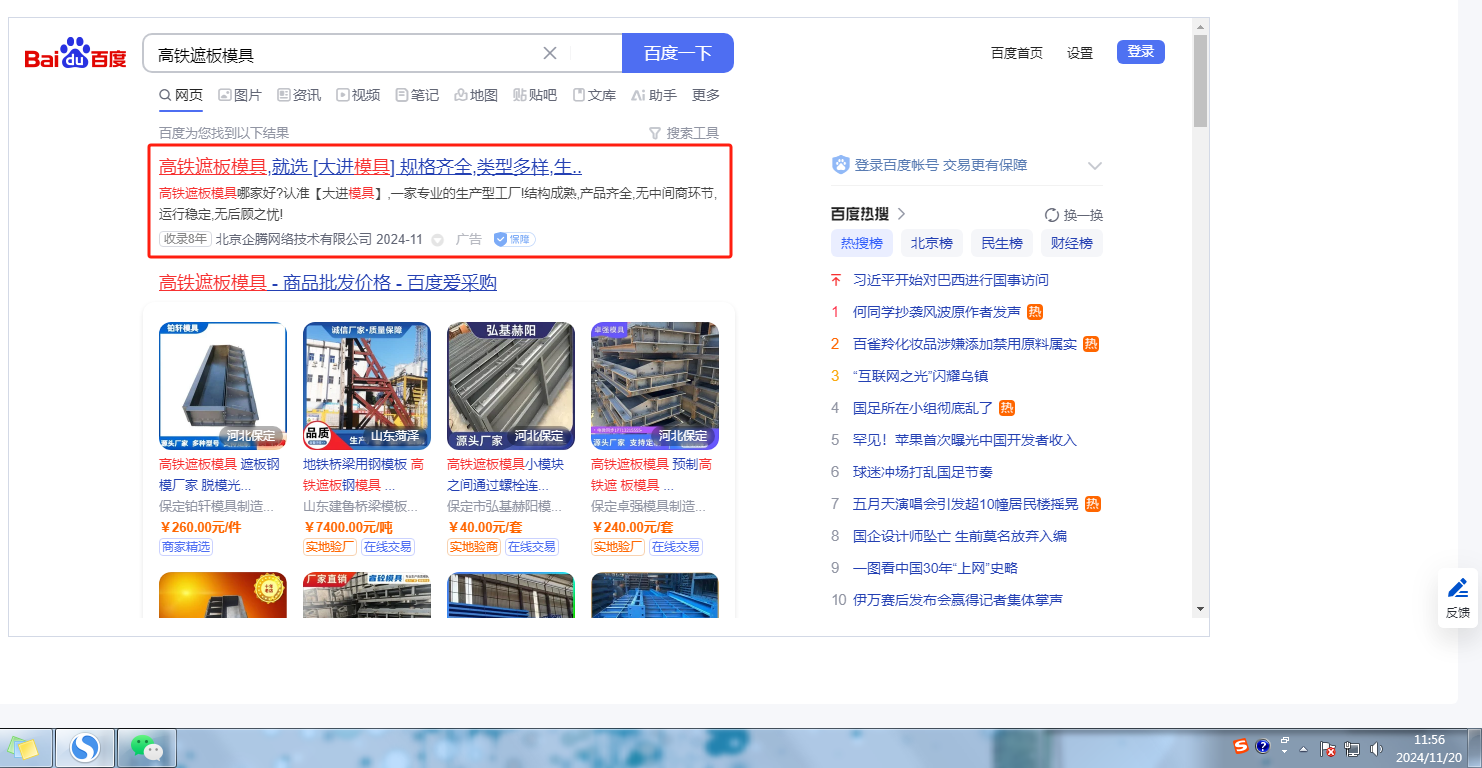Open hot topic 何同学抄袭风波原作者发声

click(x=937, y=312)
